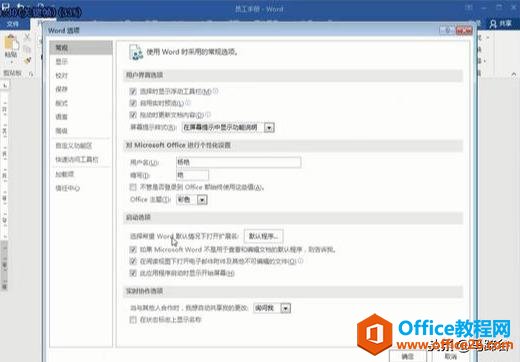The width and height of the screenshot is (520, 362).
Task: Click info icon next to 在阅读视图下打开电子邮件附件
Action: 300,261
